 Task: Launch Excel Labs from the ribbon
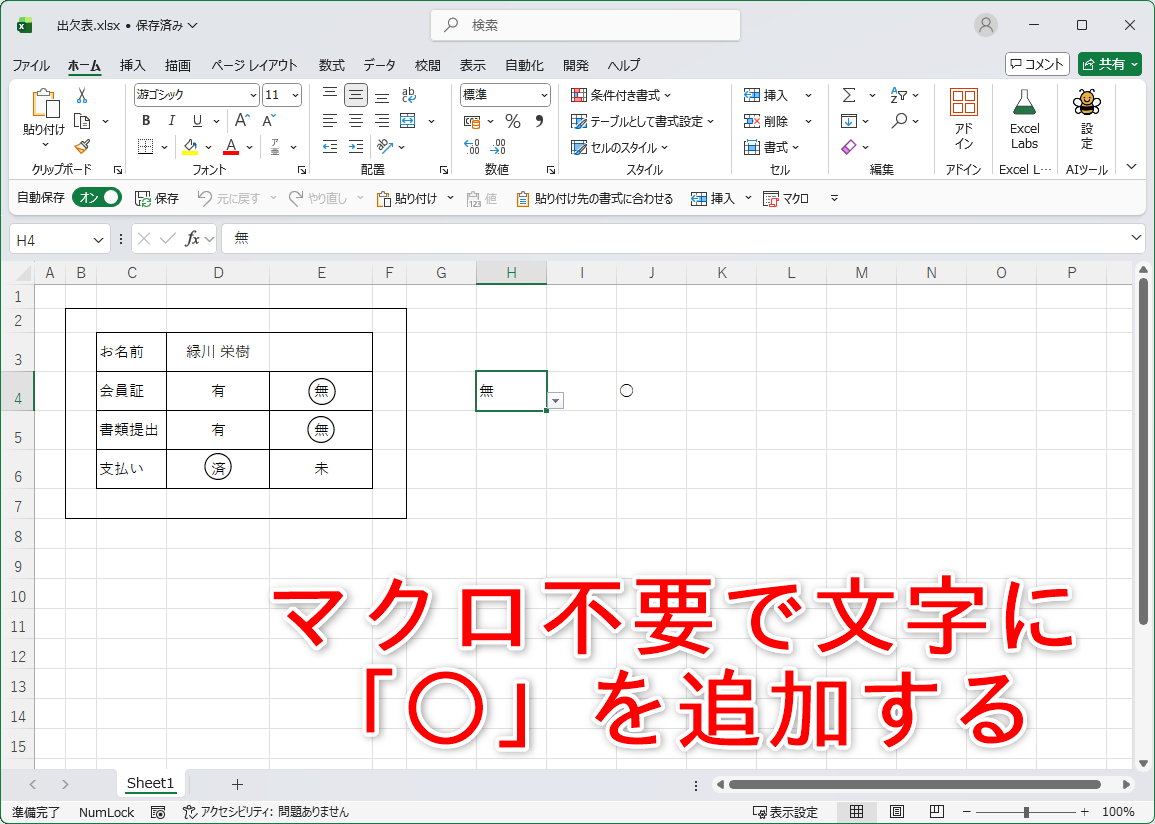(x=1024, y=115)
